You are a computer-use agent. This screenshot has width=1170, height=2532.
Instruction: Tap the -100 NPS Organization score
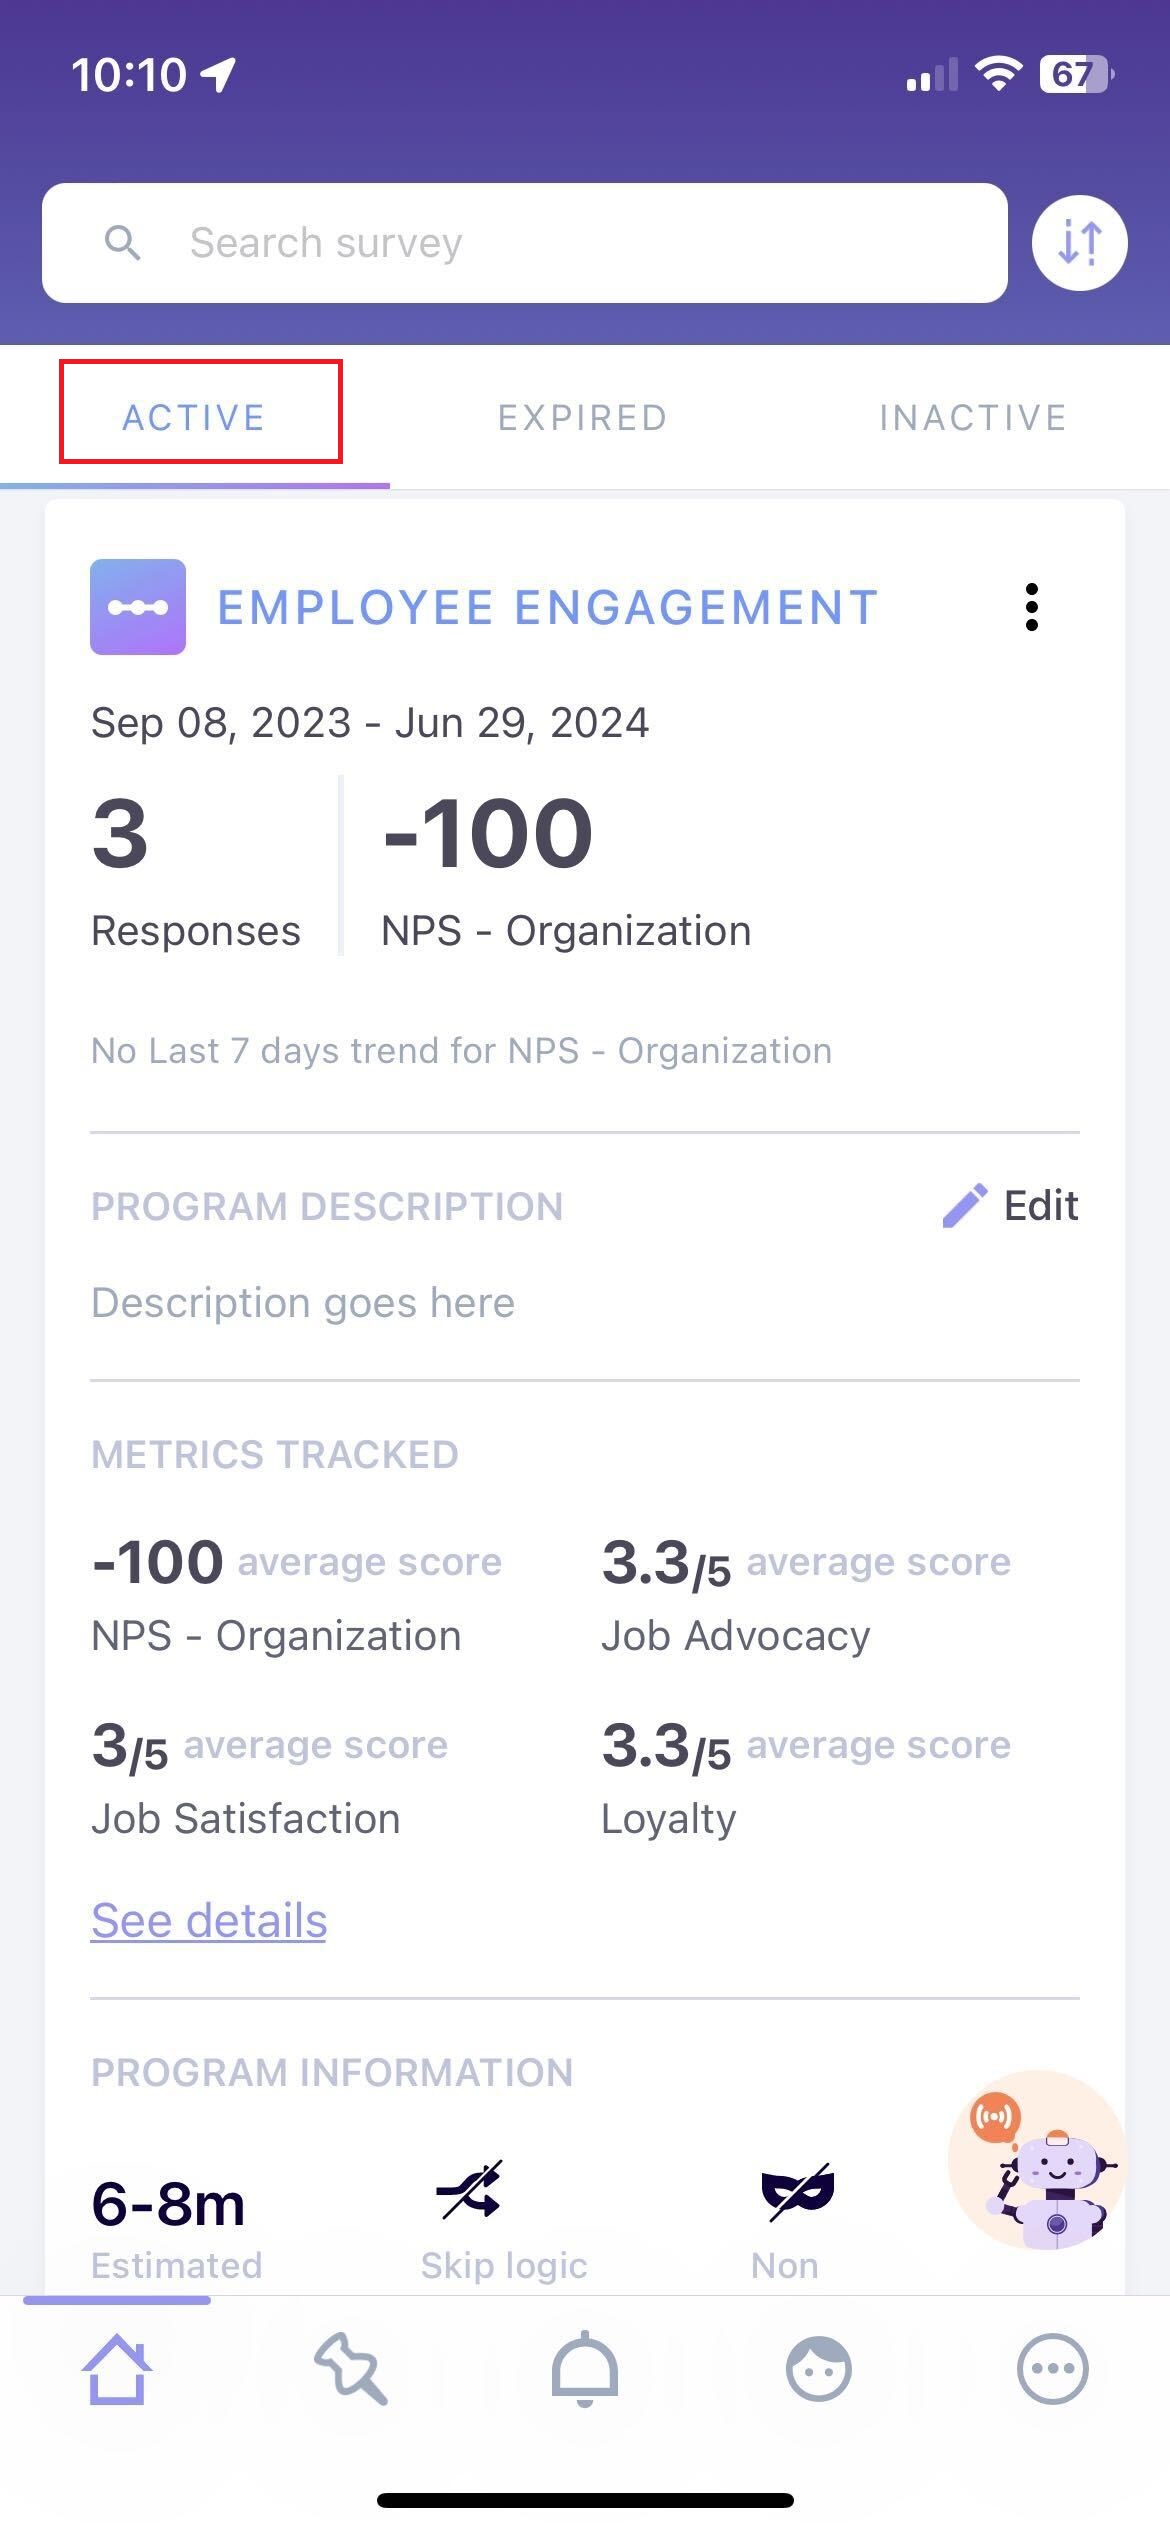pyautogui.click(x=488, y=833)
